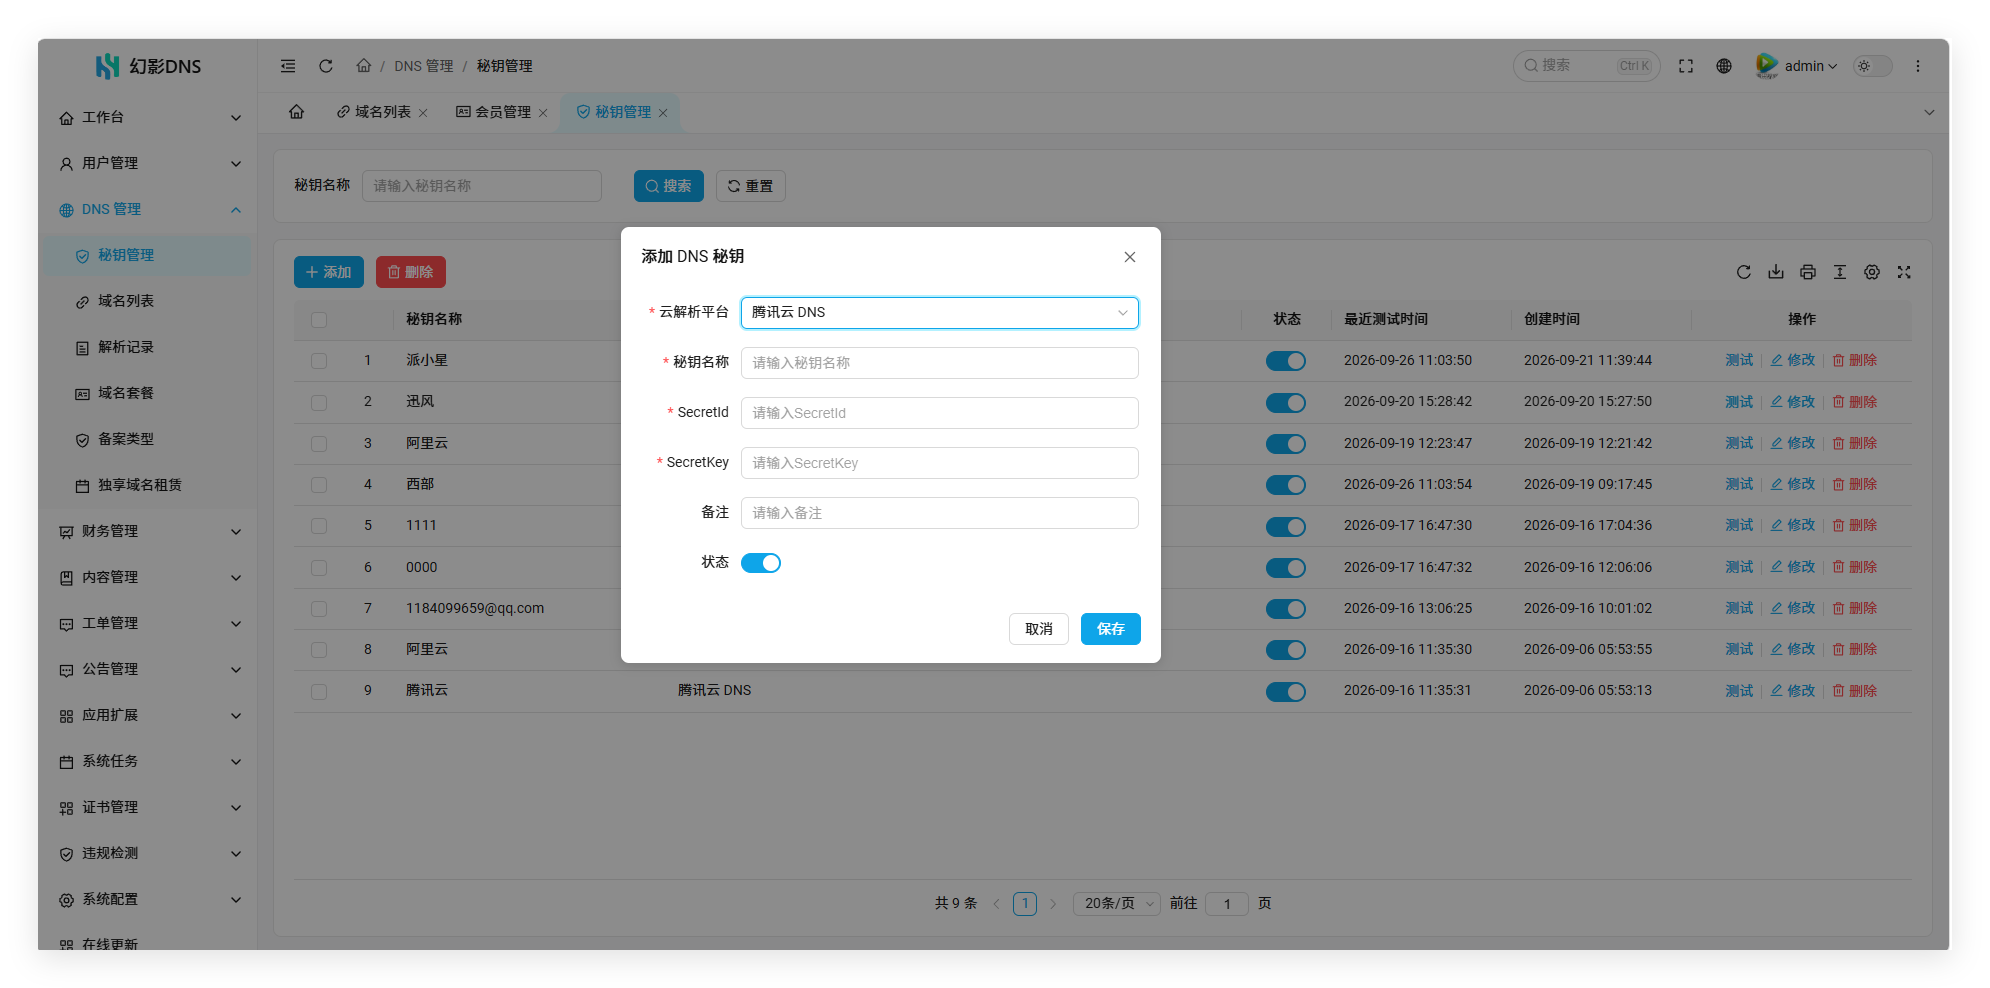Click 测试 link for 派小星 row
Image resolution: width=1990 pixels, height=988 pixels.
point(1739,360)
